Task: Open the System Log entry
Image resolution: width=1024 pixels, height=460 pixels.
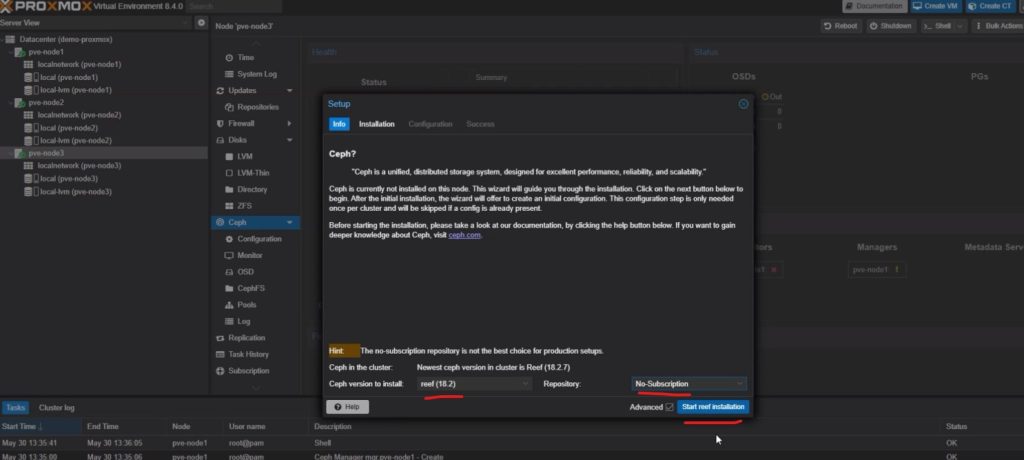Action: [256, 74]
